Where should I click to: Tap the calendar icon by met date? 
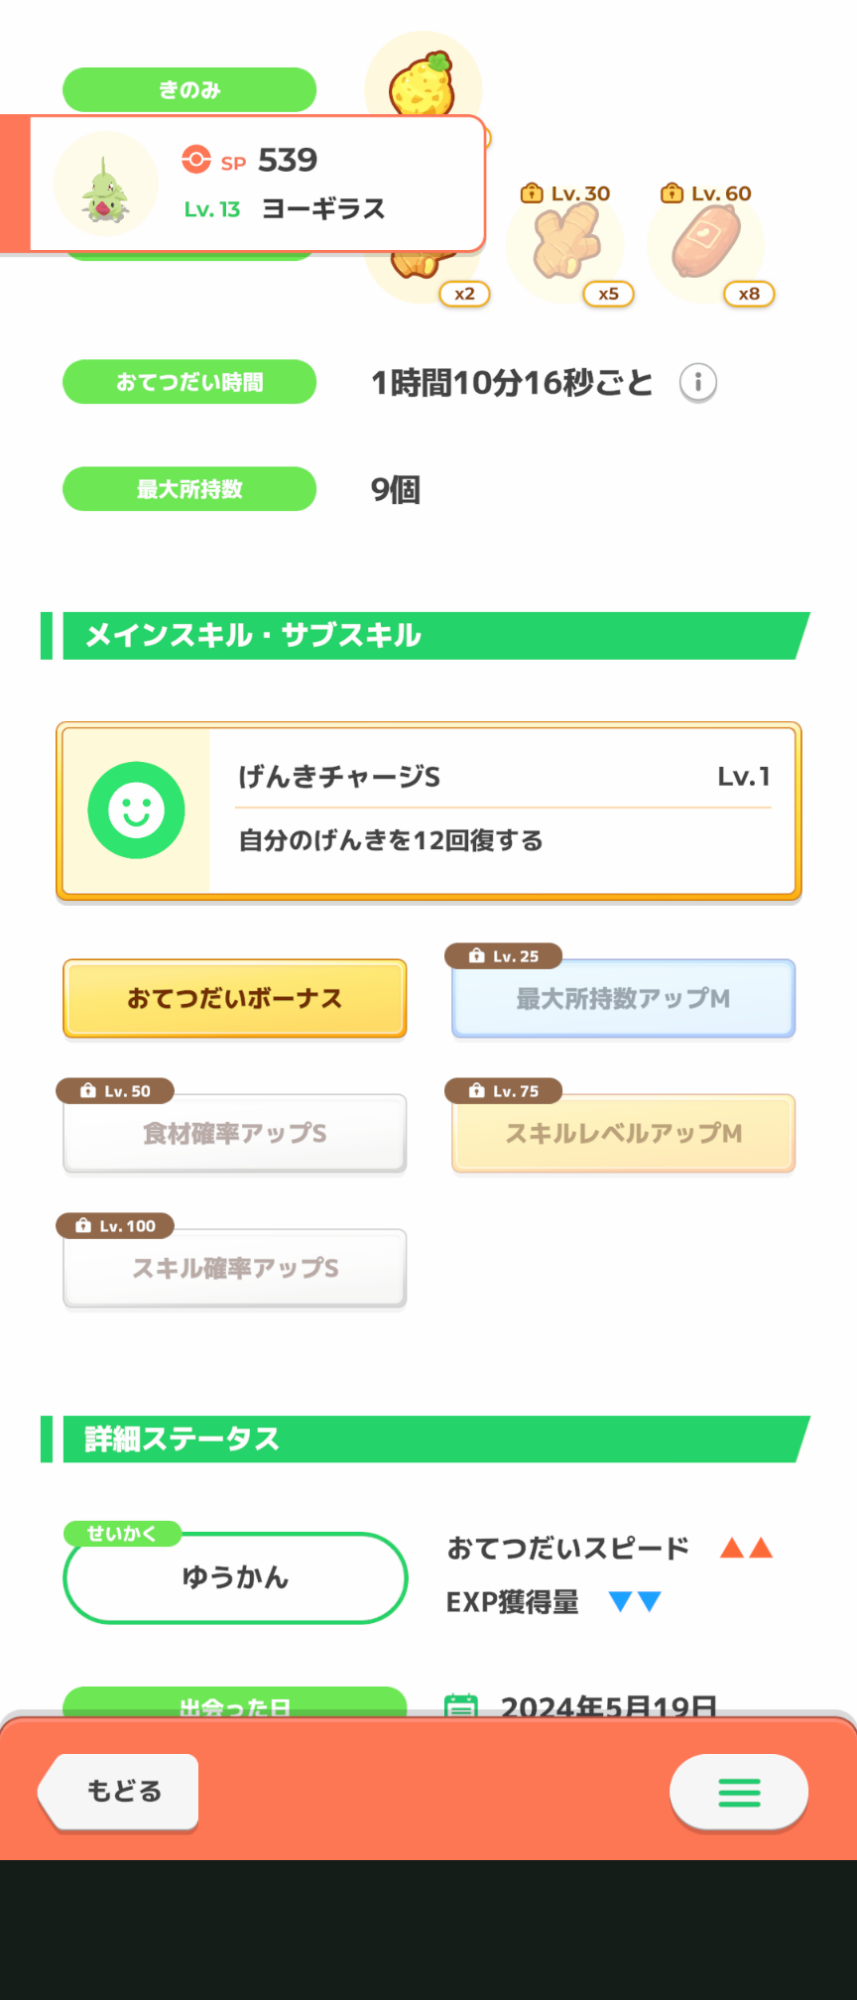(460, 1705)
